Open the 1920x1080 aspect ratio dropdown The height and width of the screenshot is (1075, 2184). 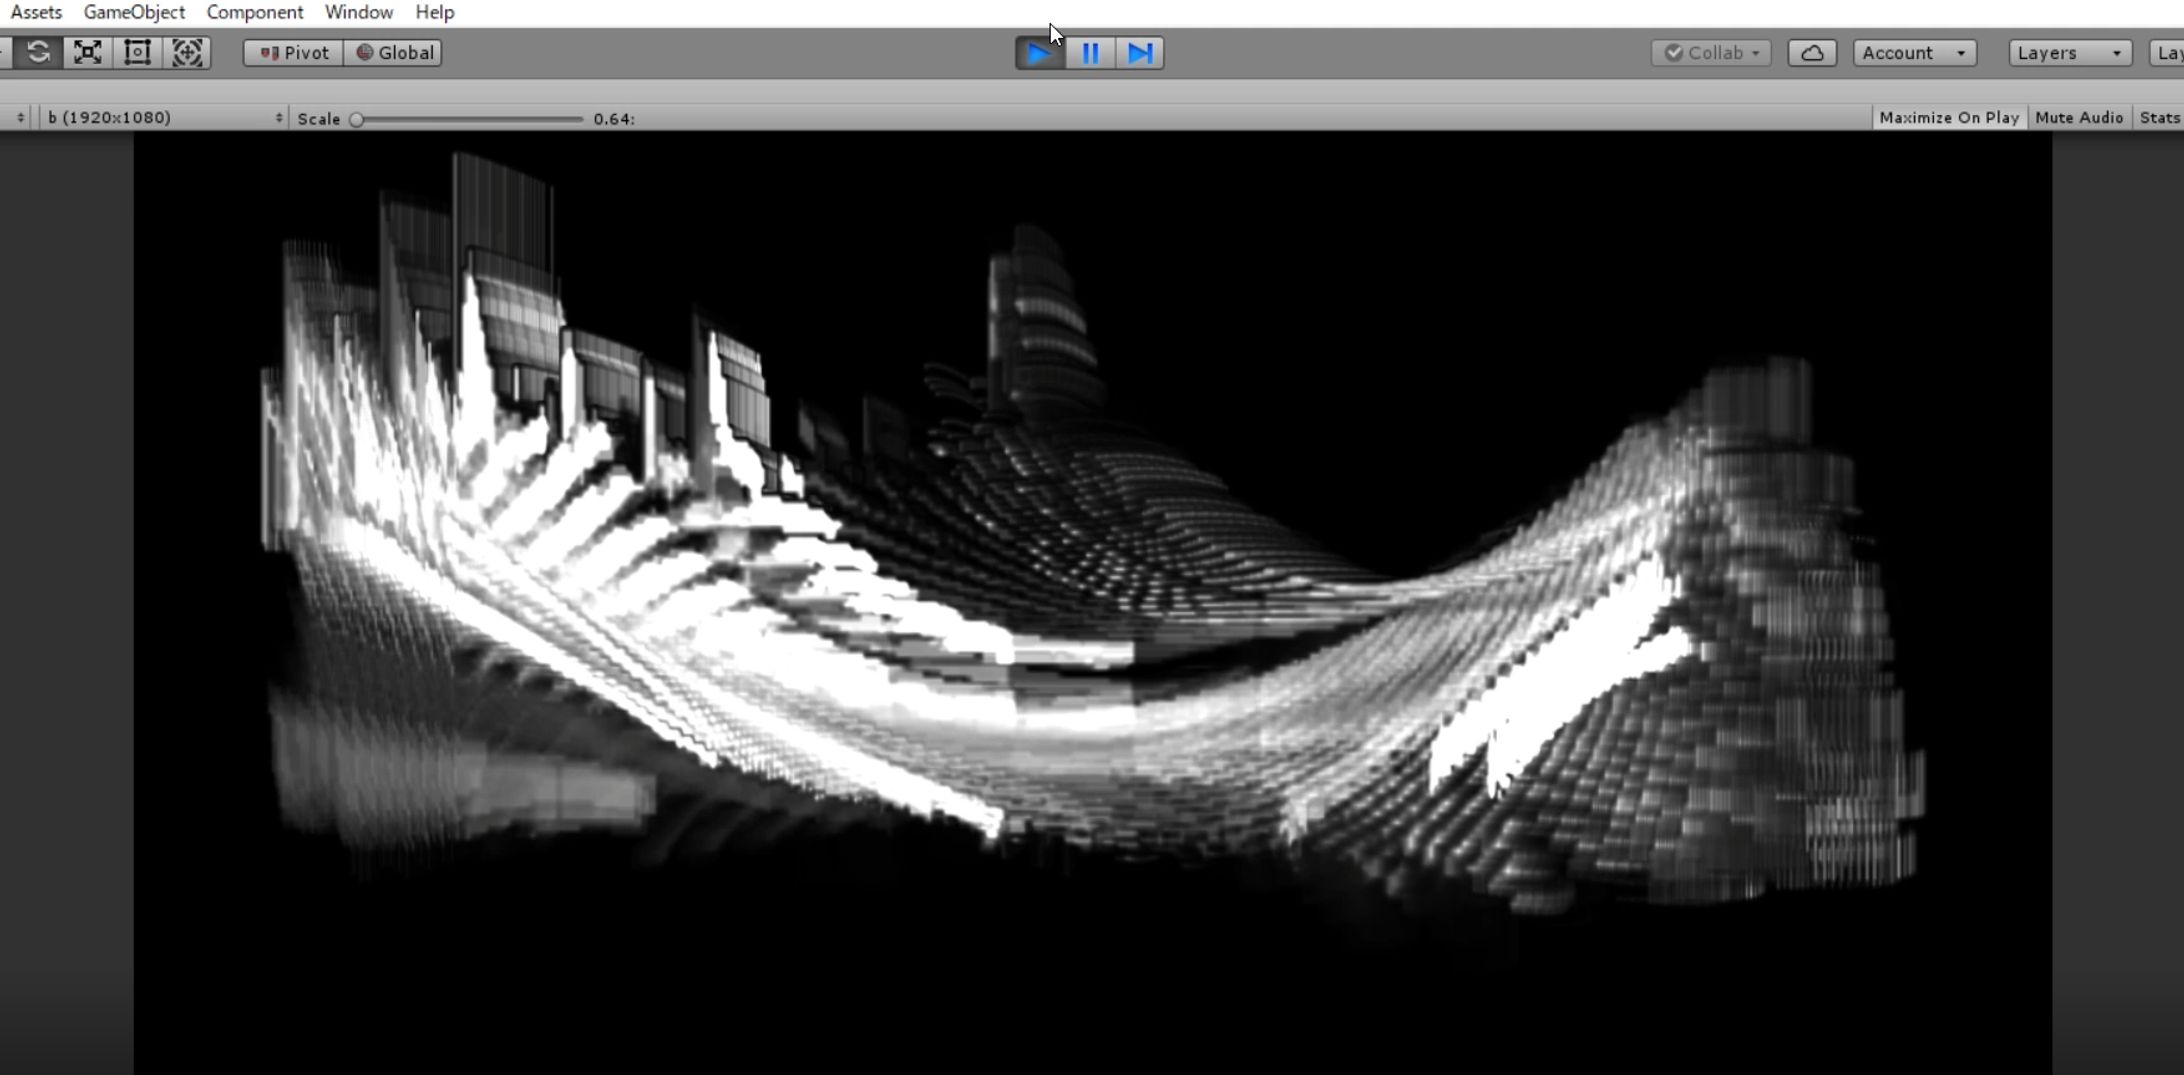click(x=164, y=118)
